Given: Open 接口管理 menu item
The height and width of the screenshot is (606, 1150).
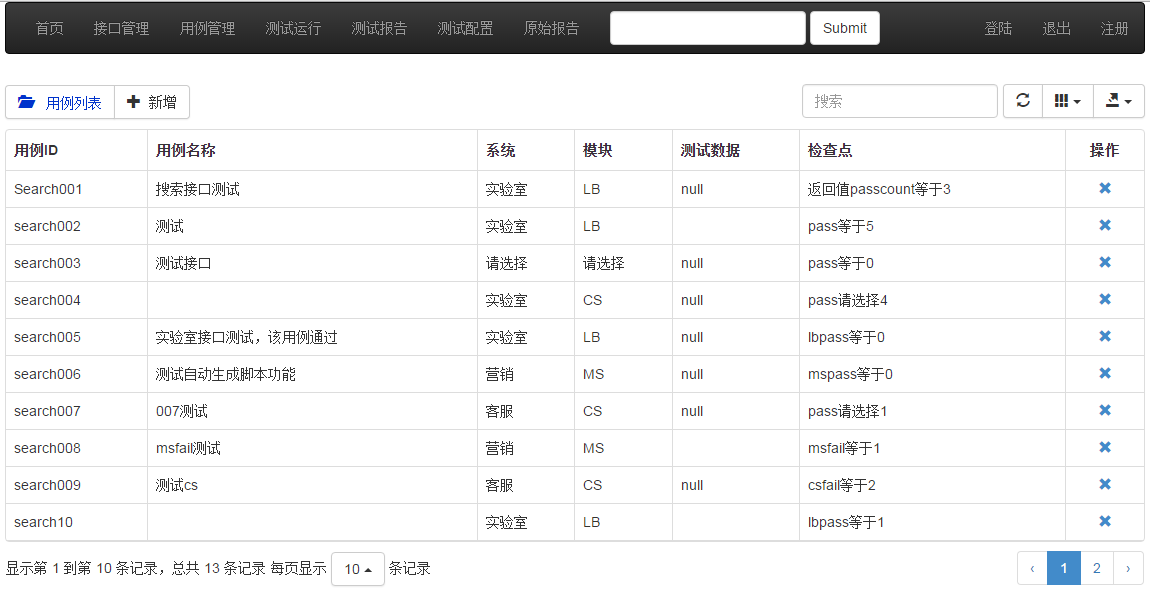Looking at the screenshot, I should [x=121, y=29].
